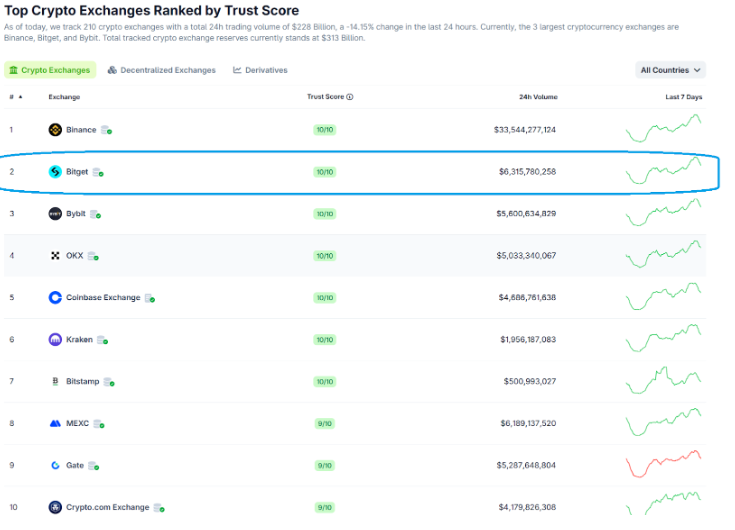Click the Bitstamp exchange logo
735x530 pixels.
point(55,381)
